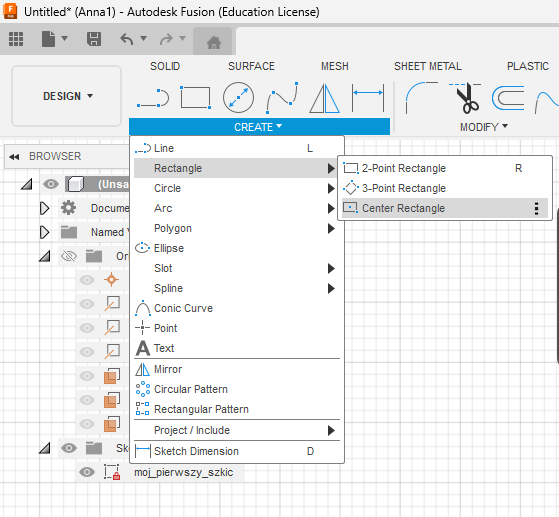This screenshot has height=517, width=559.
Task: Expand the Document Settings node
Action: [x=44, y=208]
